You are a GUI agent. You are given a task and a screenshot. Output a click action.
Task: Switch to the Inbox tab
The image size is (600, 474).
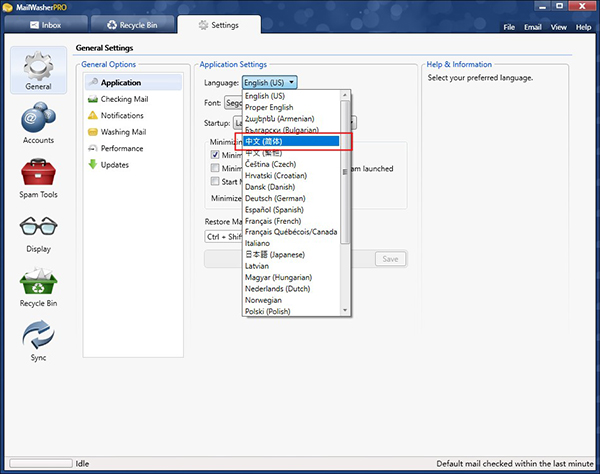(x=47, y=23)
